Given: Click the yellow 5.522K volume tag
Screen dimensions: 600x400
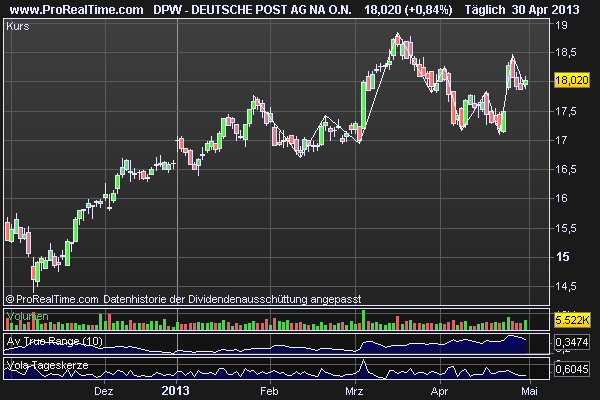Looking at the screenshot, I should 572,320.
